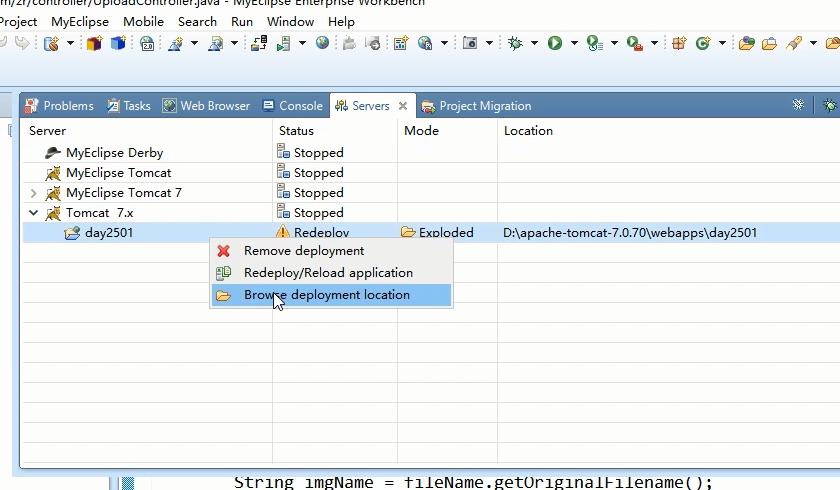The image size is (840, 490).
Task: Click the purple-yellow cube new module icon
Action: point(94,43)
